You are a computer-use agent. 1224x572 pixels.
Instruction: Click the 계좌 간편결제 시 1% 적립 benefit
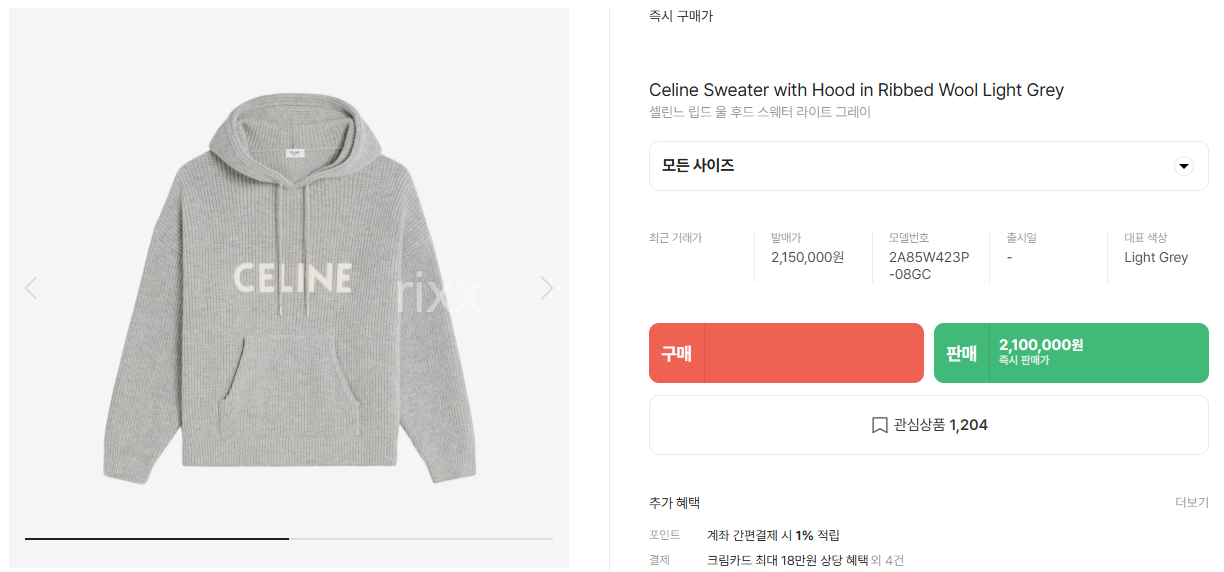point(772,535)
